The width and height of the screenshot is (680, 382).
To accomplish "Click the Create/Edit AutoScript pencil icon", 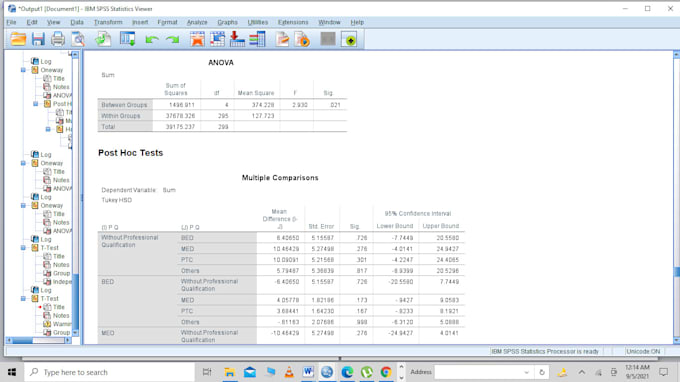I will click(x=282, y=39).
